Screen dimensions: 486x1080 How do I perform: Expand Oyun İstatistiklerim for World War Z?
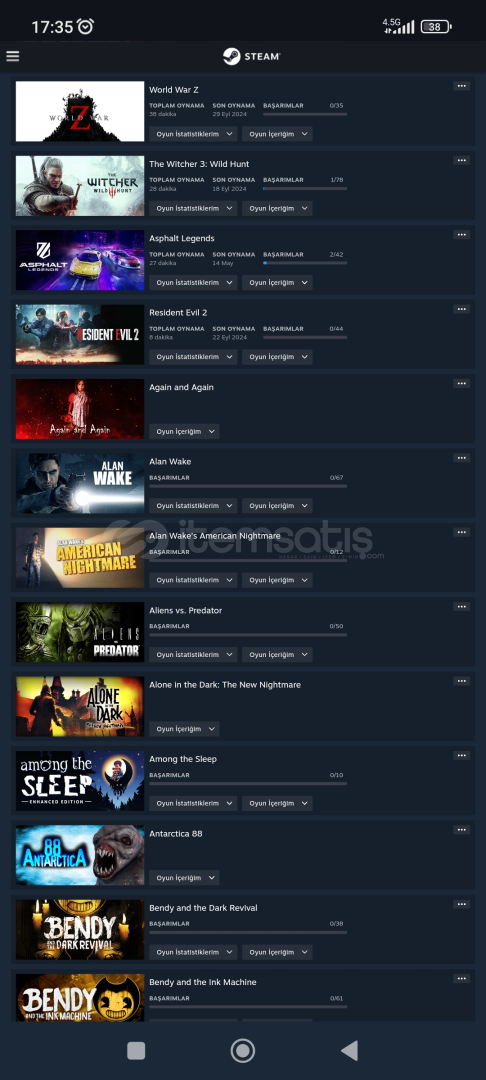tap(193, 134)
